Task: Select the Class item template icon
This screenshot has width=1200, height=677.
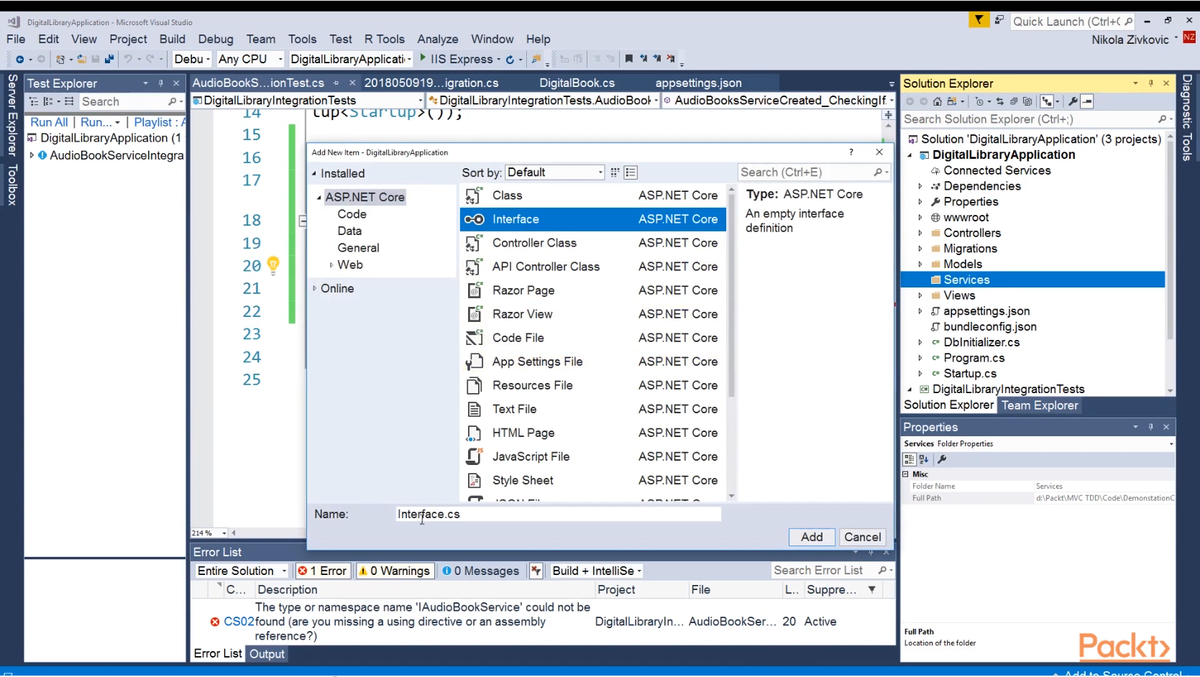Action: (474, 196)
